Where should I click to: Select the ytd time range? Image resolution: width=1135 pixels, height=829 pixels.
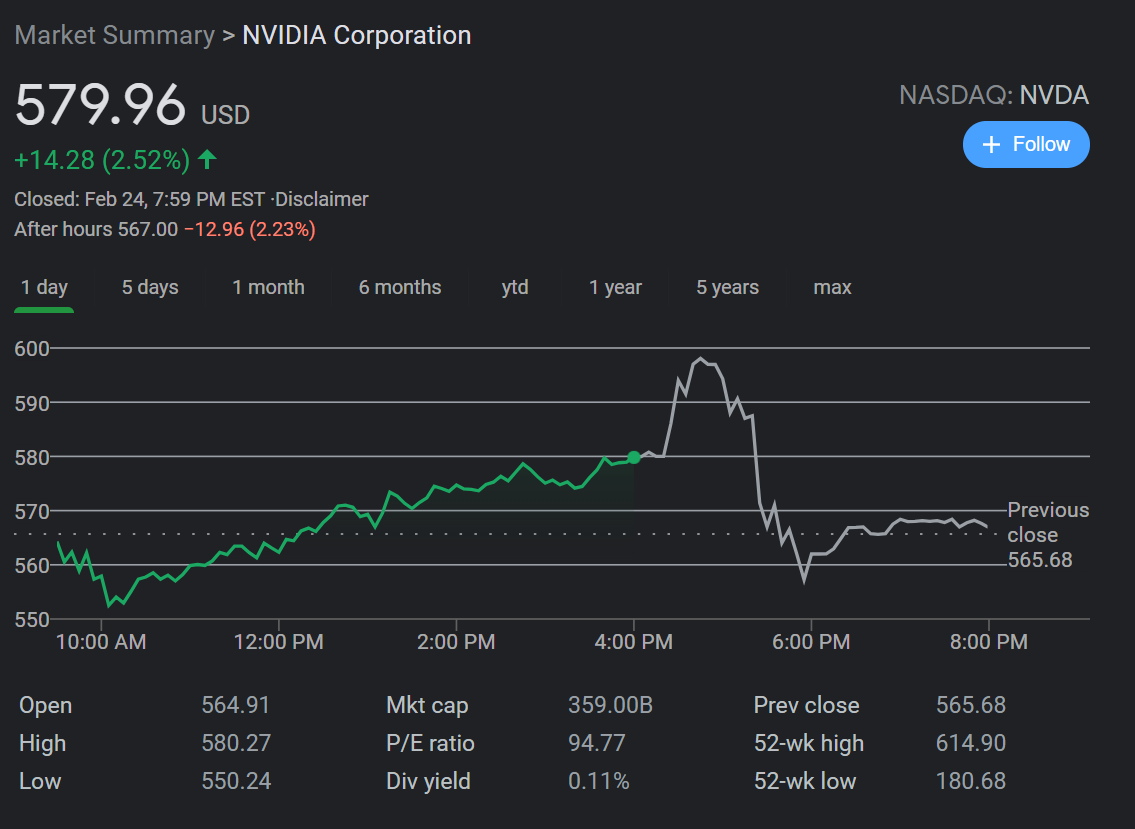[x=515, y=288]
